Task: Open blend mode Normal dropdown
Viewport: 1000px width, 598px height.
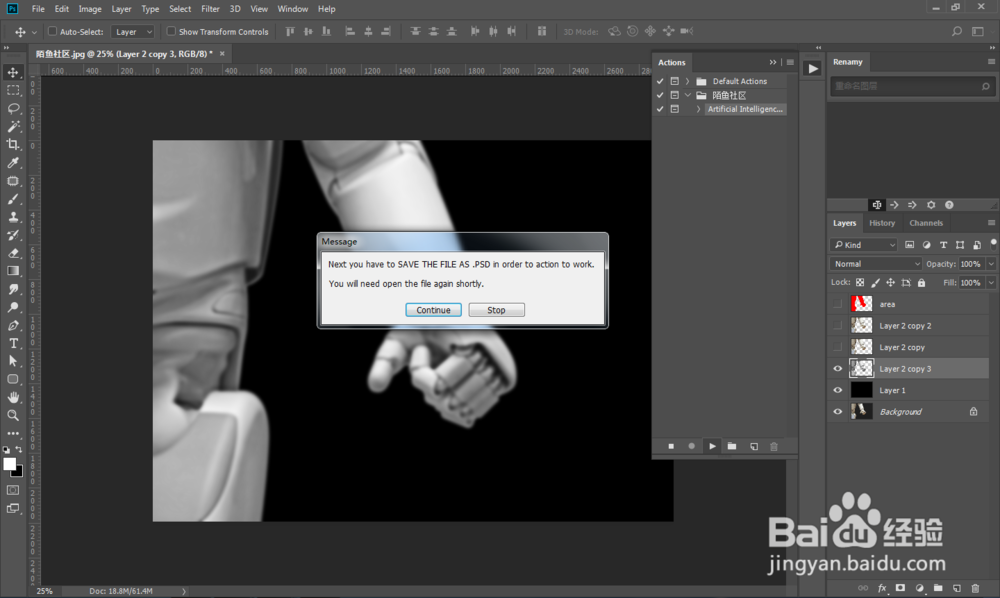Action: pyautogui.click(x=876, y=264)
